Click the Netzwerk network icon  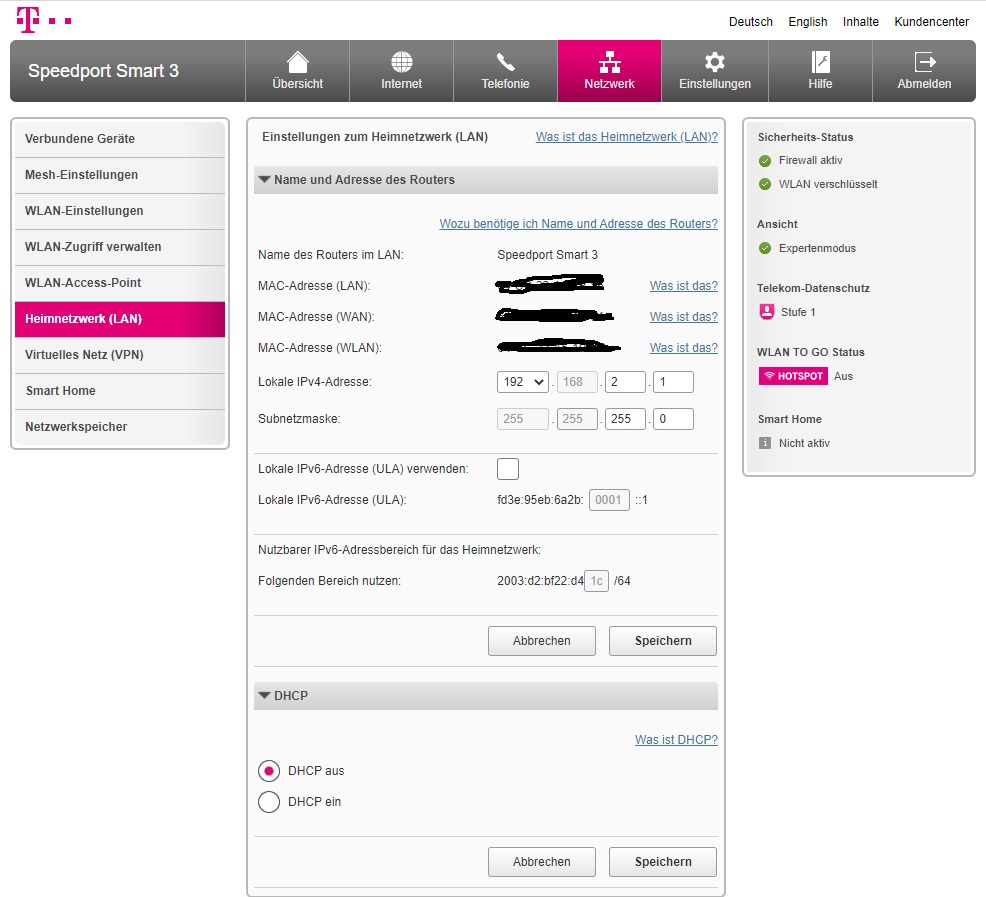pos(609,62)
